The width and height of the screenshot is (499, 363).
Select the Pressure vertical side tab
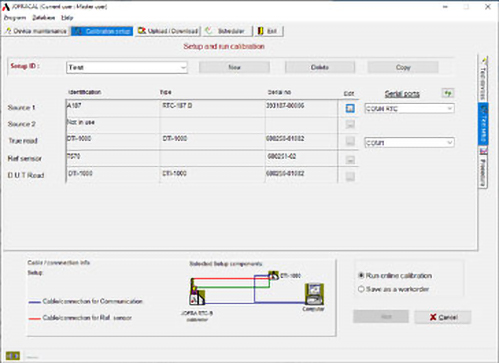point(483,168)
